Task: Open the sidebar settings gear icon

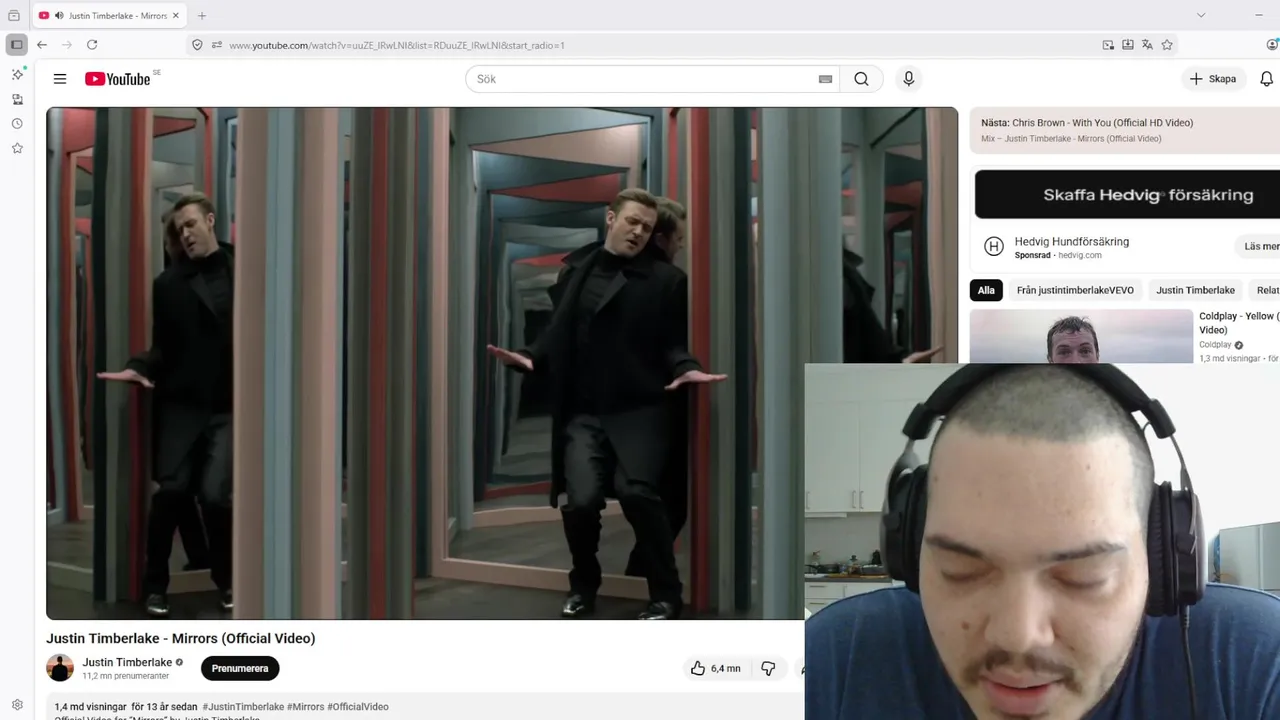Action: point(17,705)
